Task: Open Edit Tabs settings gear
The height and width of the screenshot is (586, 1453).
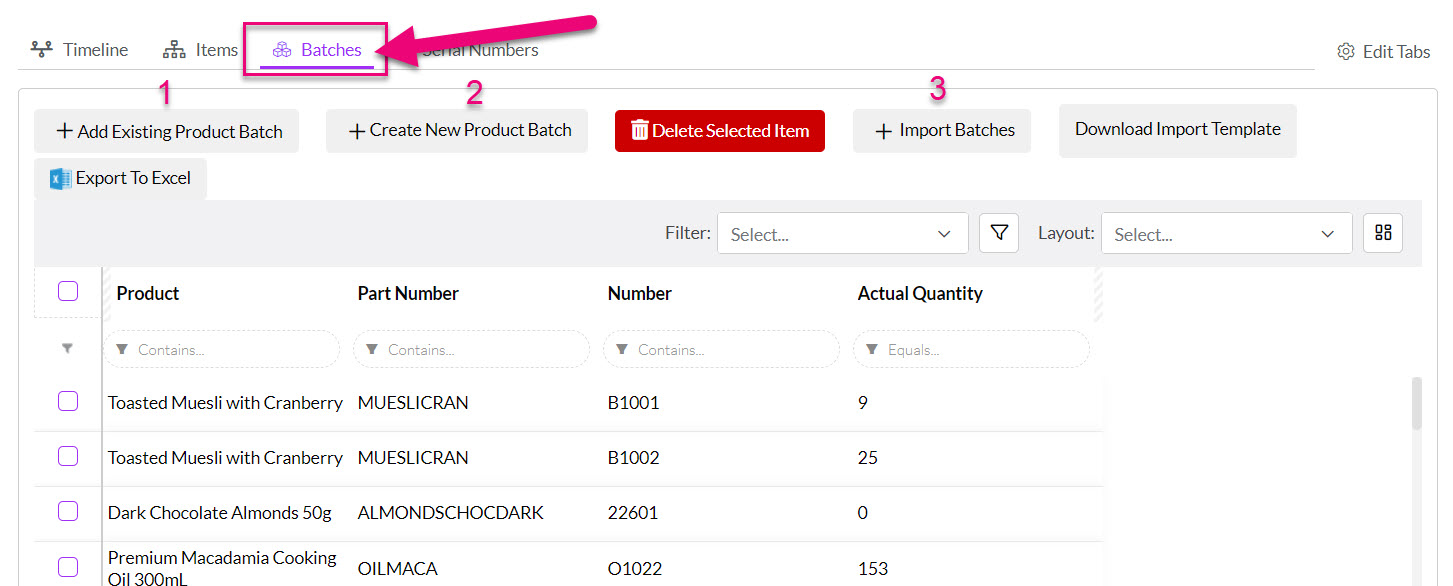Action: [1346, 50]
